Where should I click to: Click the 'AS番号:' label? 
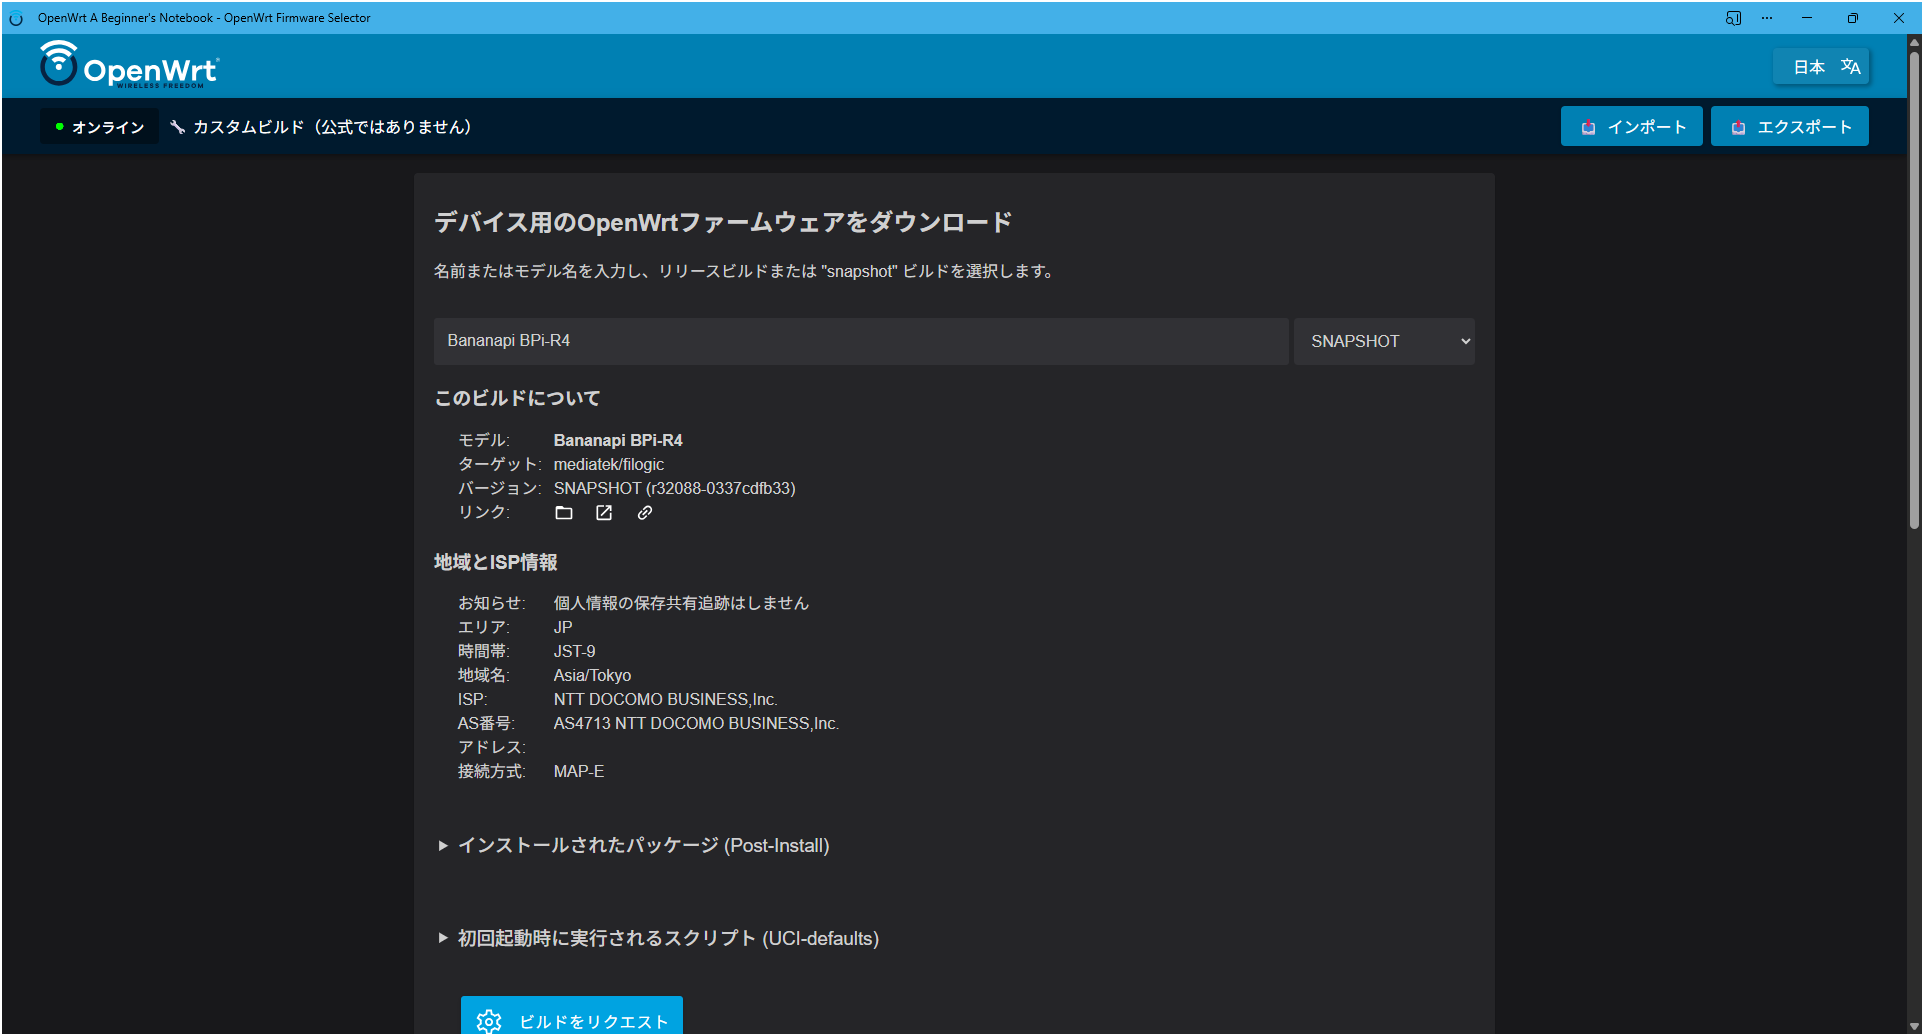(486, 723)
